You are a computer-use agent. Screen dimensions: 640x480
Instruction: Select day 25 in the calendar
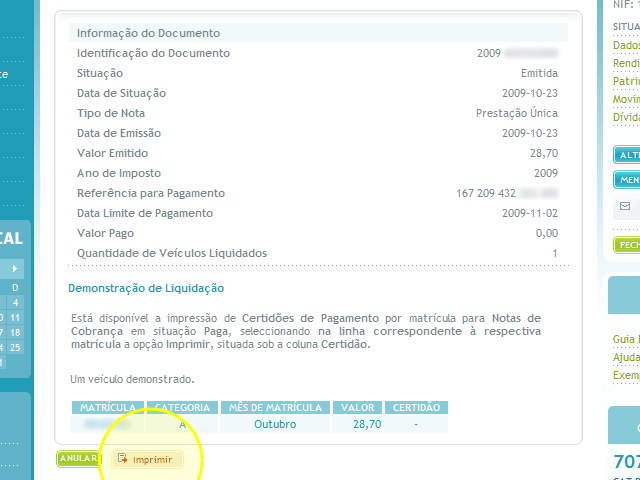(x=15, y=348)
